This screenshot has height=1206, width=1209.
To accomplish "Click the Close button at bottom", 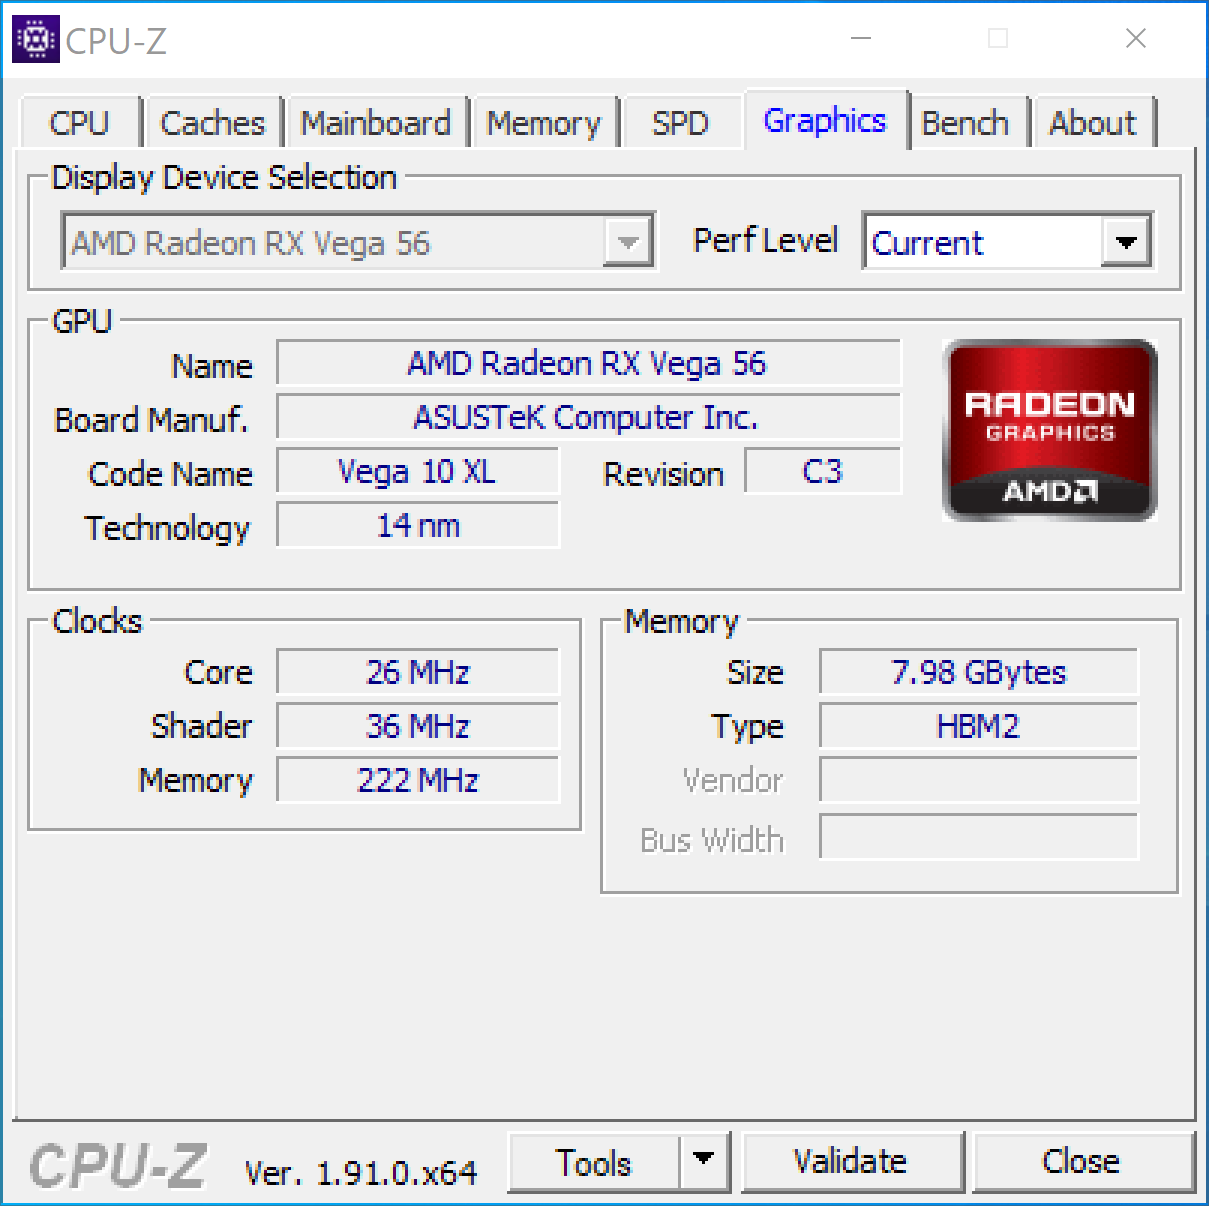I will (x=1082, y=1161).
